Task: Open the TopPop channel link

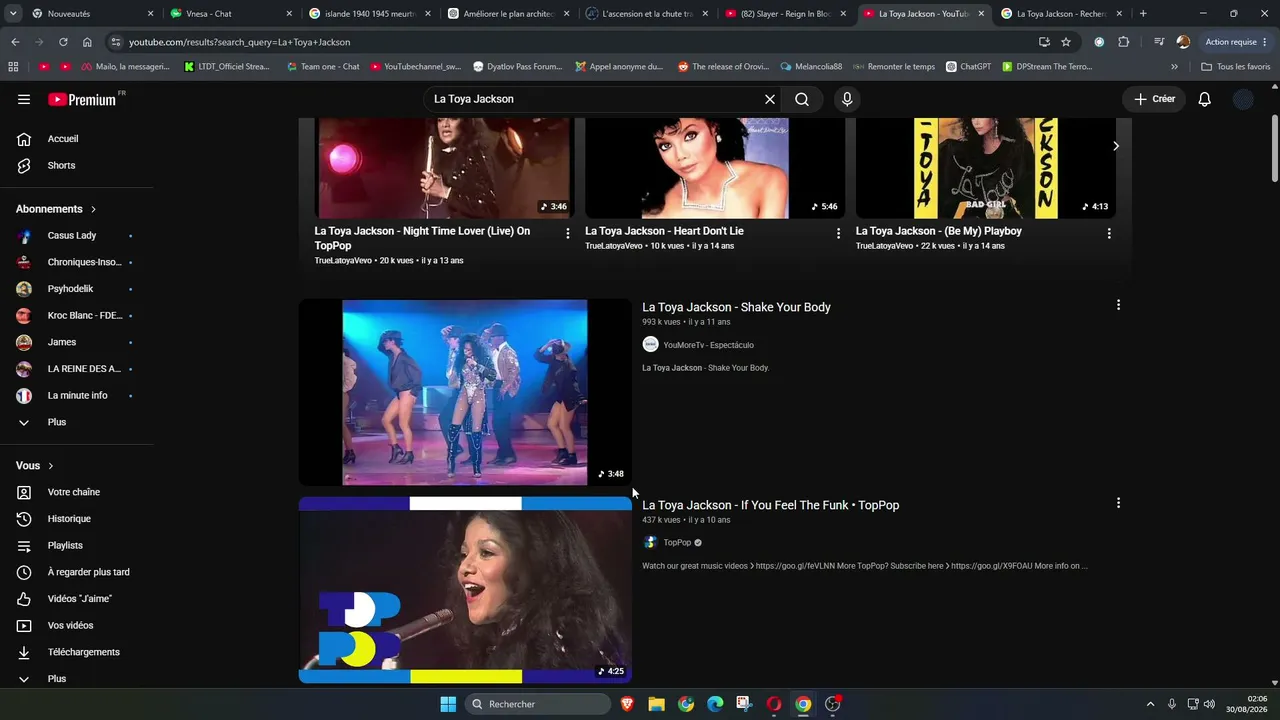Action: pos(677,543)
